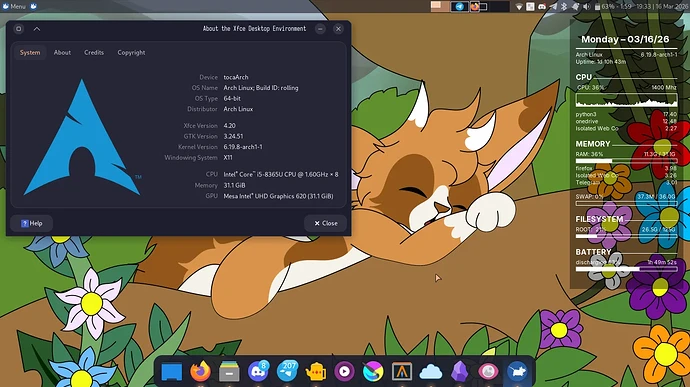The height and width of the screenshot is (387, 690).
Task: Switch to Firefox workspace in pager
Action: (479, 6)
